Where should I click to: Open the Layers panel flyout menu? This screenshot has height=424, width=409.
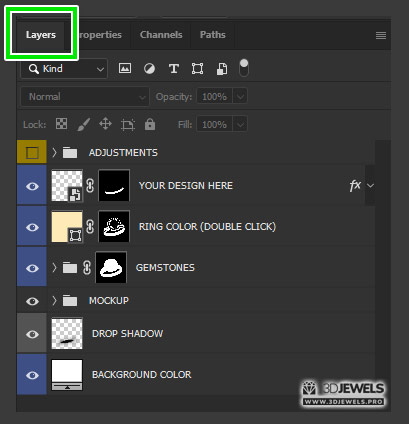tap(381, 35)
